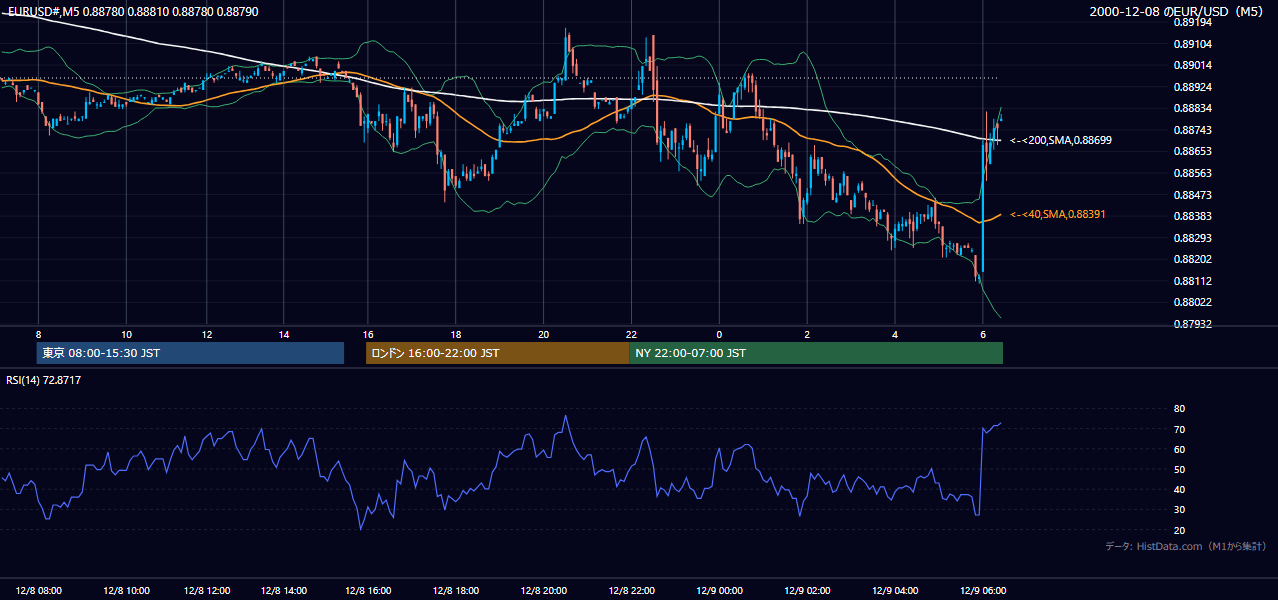Click RSI axis level 60
The image size is (1278, 600).
[1179, 449]
